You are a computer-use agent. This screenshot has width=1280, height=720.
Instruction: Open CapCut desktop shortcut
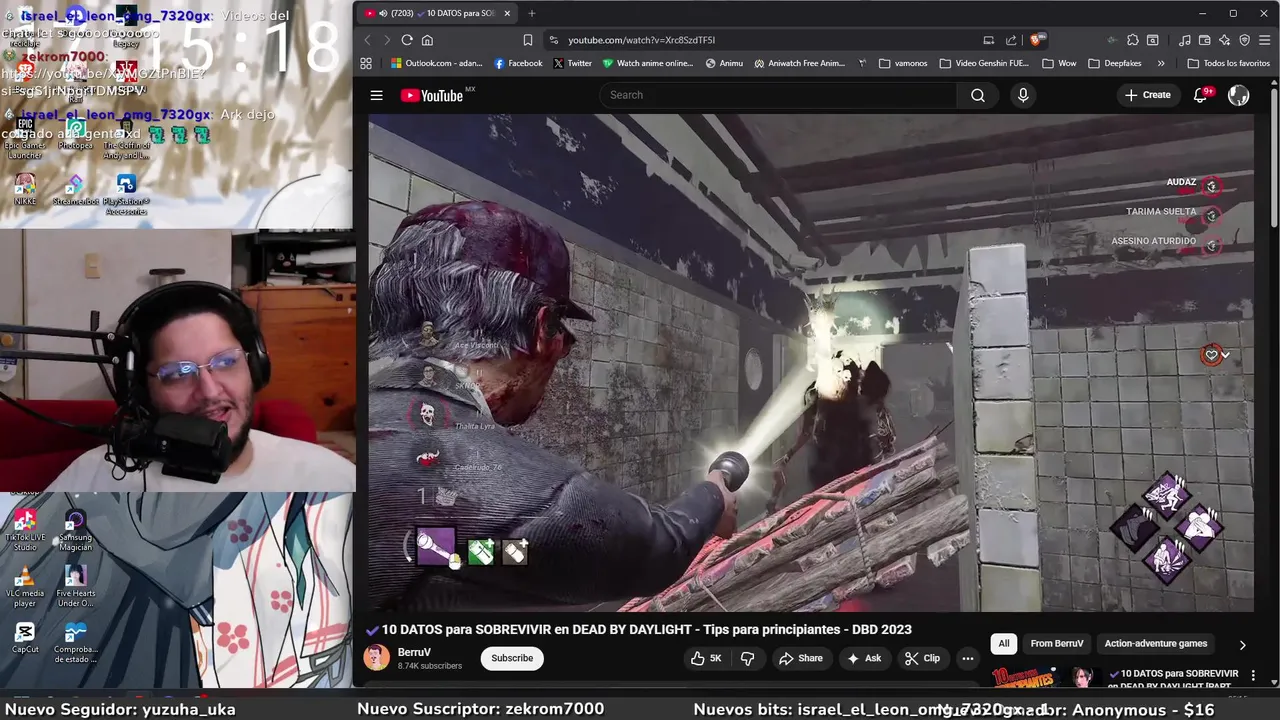coord(25,638)
